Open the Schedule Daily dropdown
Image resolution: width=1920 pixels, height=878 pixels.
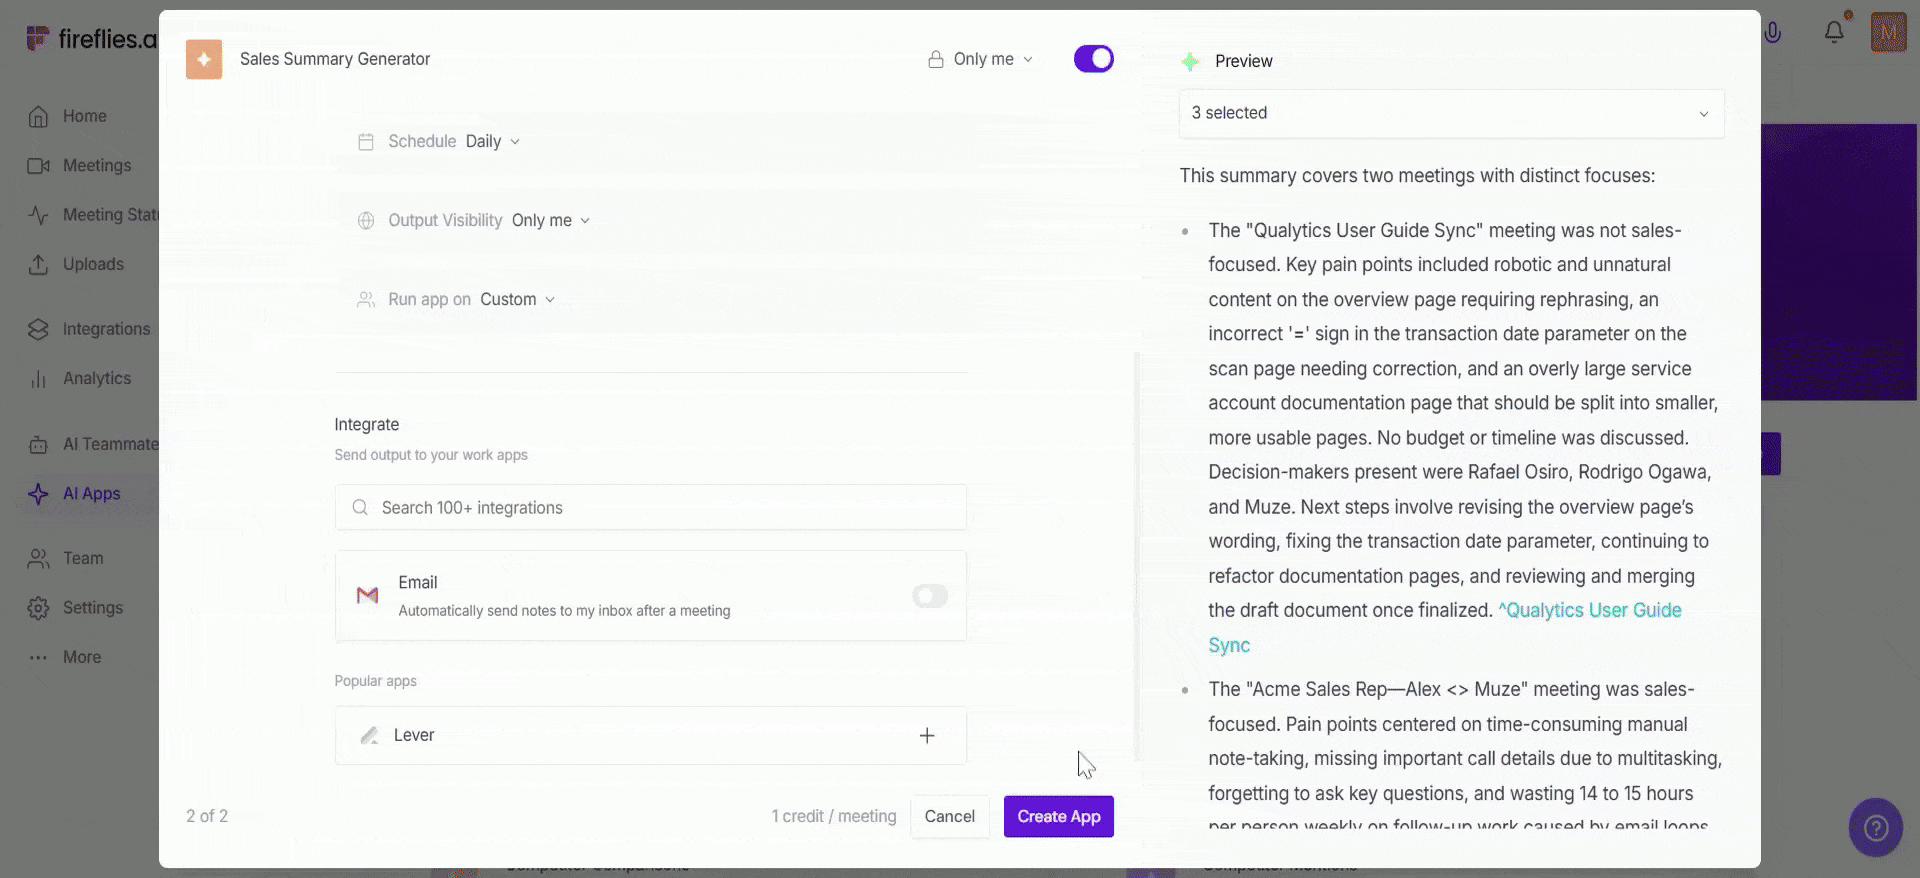click(493, 142)
